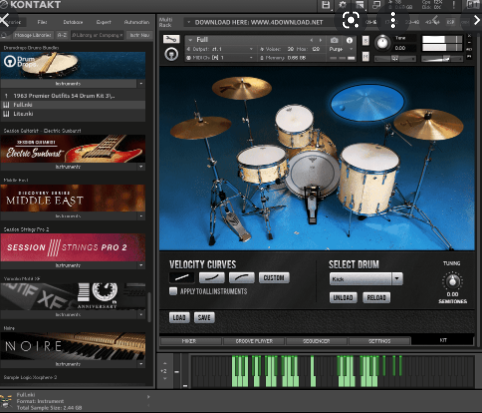Click the workspace layout icon beside the gear
The image size is (482, 413).
[360, 5]
